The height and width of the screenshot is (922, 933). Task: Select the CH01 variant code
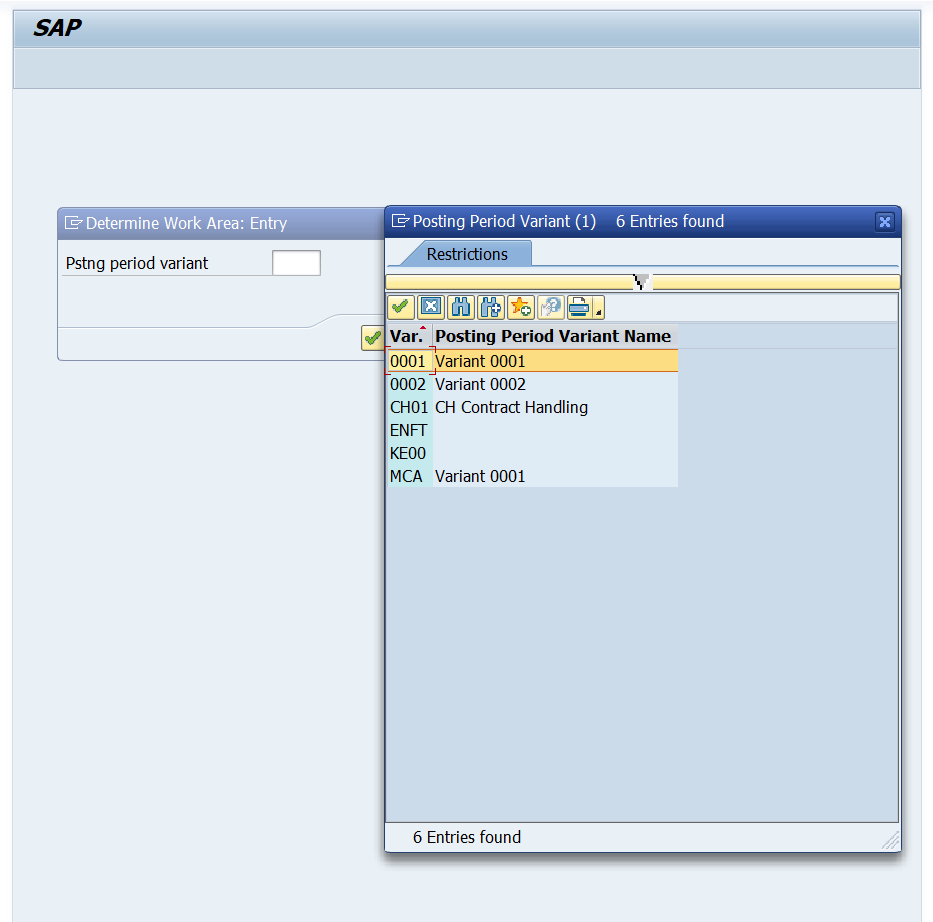click(x=409, y=407)
